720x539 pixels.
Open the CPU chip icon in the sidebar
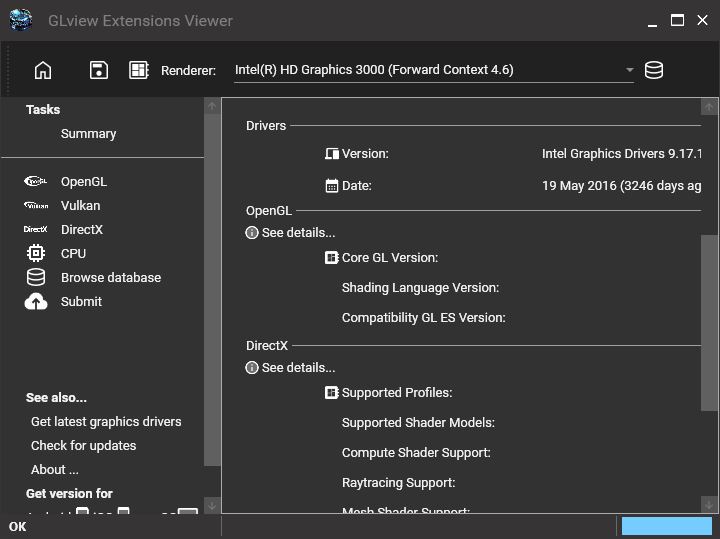tap(36, 253)
